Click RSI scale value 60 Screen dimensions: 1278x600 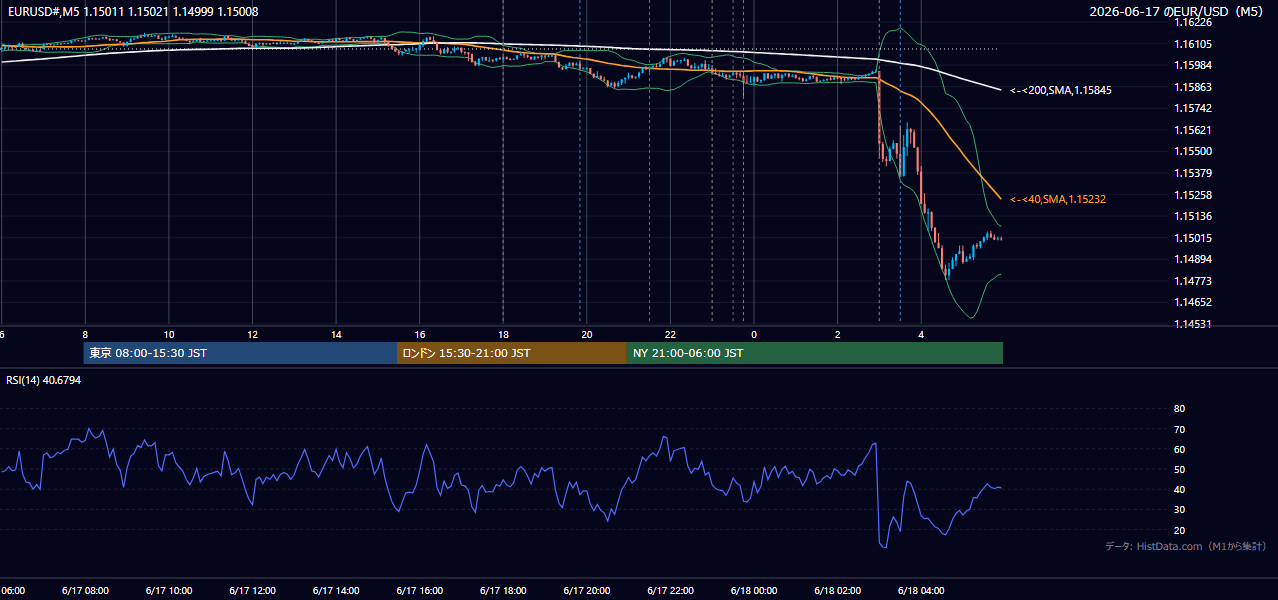(x=1179, y=449)
